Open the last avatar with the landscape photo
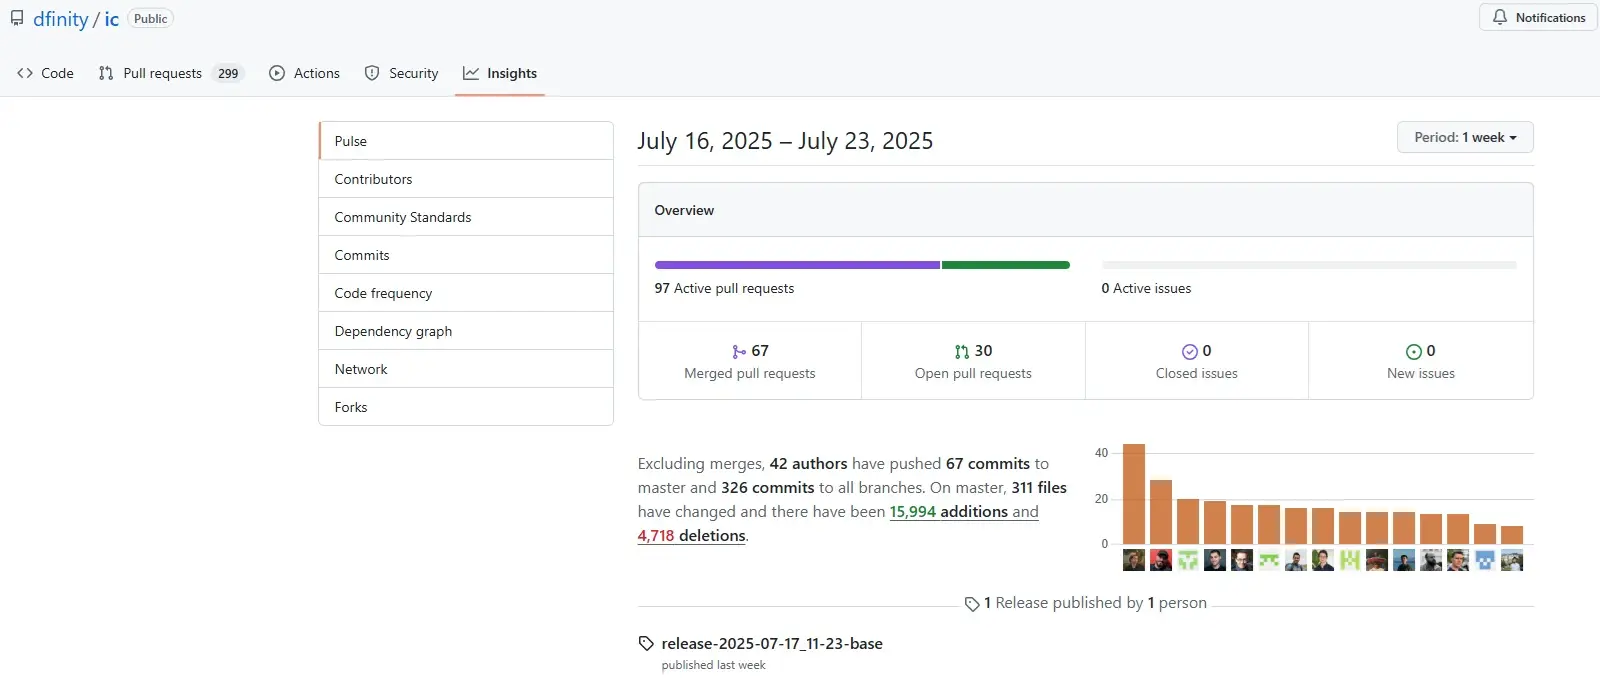Viewport: 1600px width, 688px height. coord(1512,560)
